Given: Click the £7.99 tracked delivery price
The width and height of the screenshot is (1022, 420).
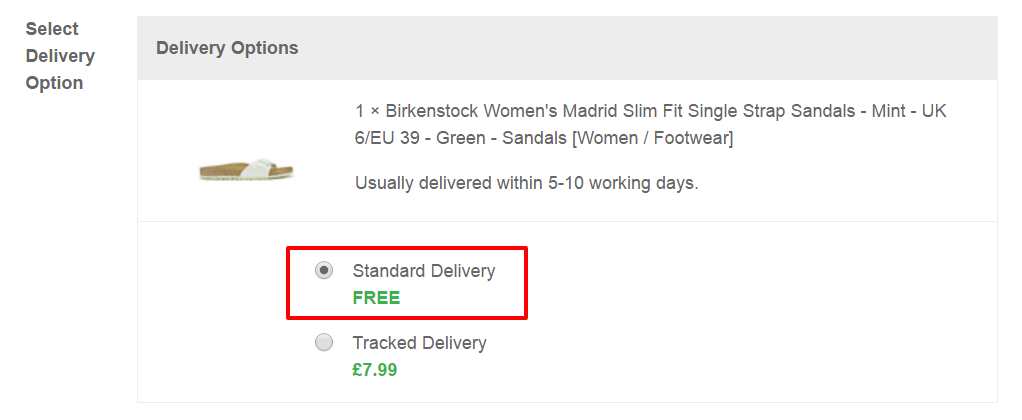Looking at the screenshot, I should click(x=375, y=370).
